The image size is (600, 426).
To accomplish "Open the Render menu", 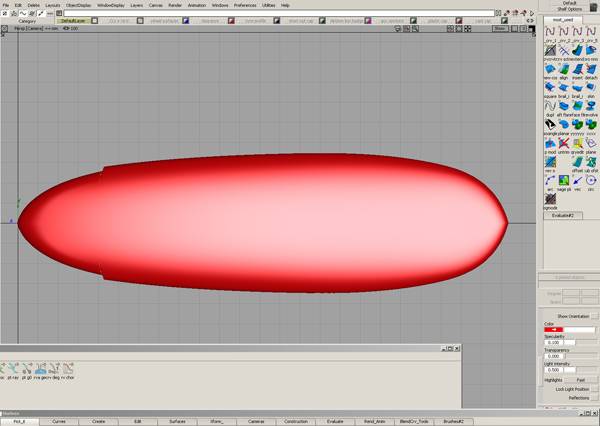I will 175,5.
